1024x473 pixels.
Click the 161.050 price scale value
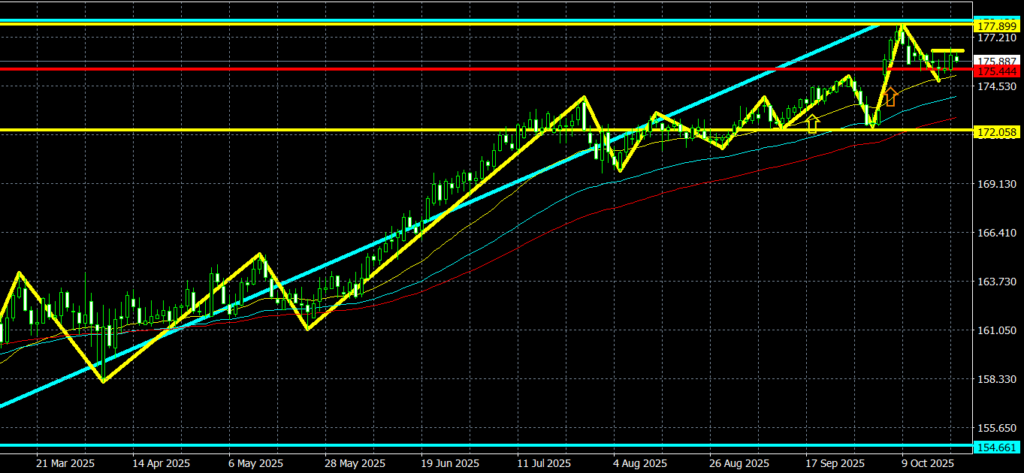click(997, 331)
